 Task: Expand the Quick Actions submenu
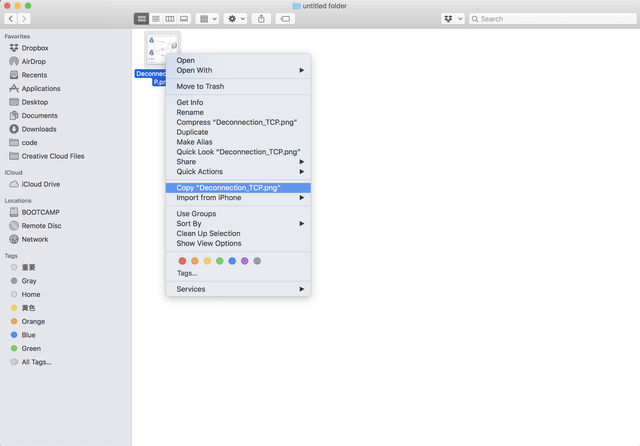pos(238,171)
